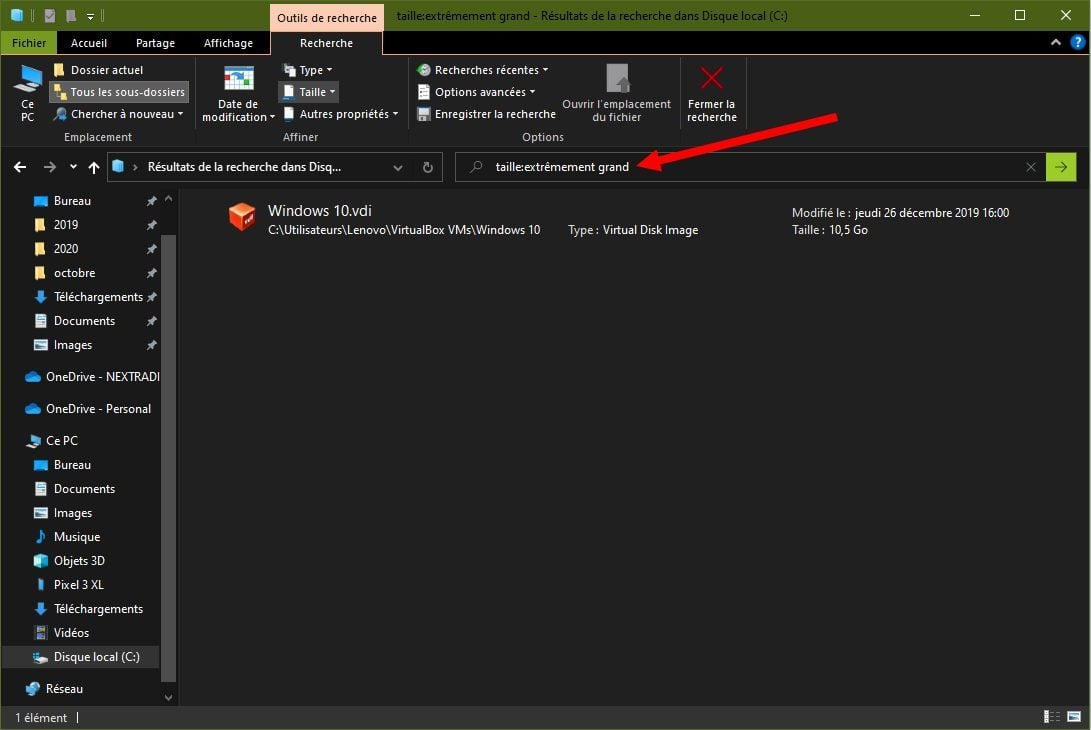Open Objets 3D folder
Viewport: 1091px width, 730px height.
pos(79,561)
